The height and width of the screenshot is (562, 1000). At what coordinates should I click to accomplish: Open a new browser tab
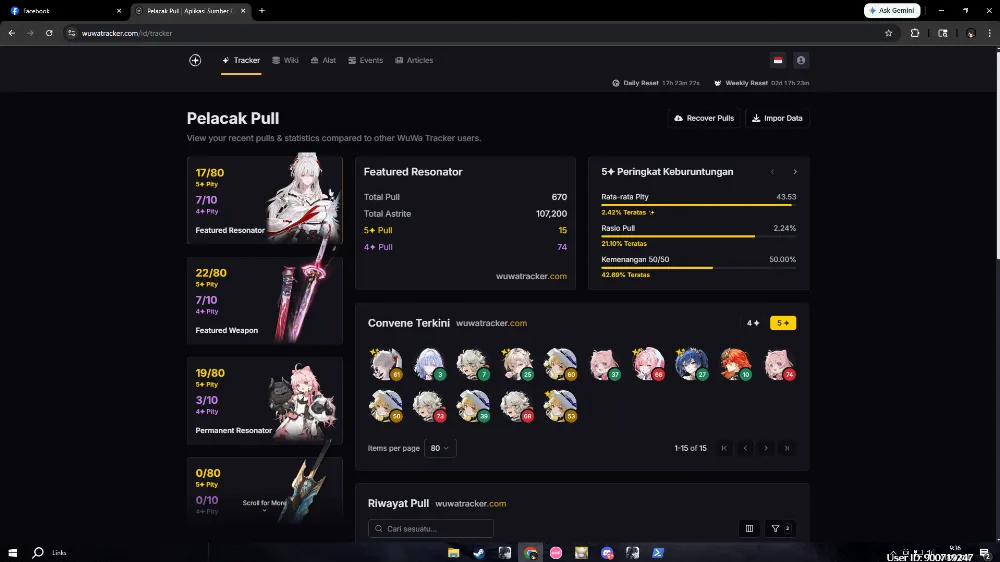[261, 11]
